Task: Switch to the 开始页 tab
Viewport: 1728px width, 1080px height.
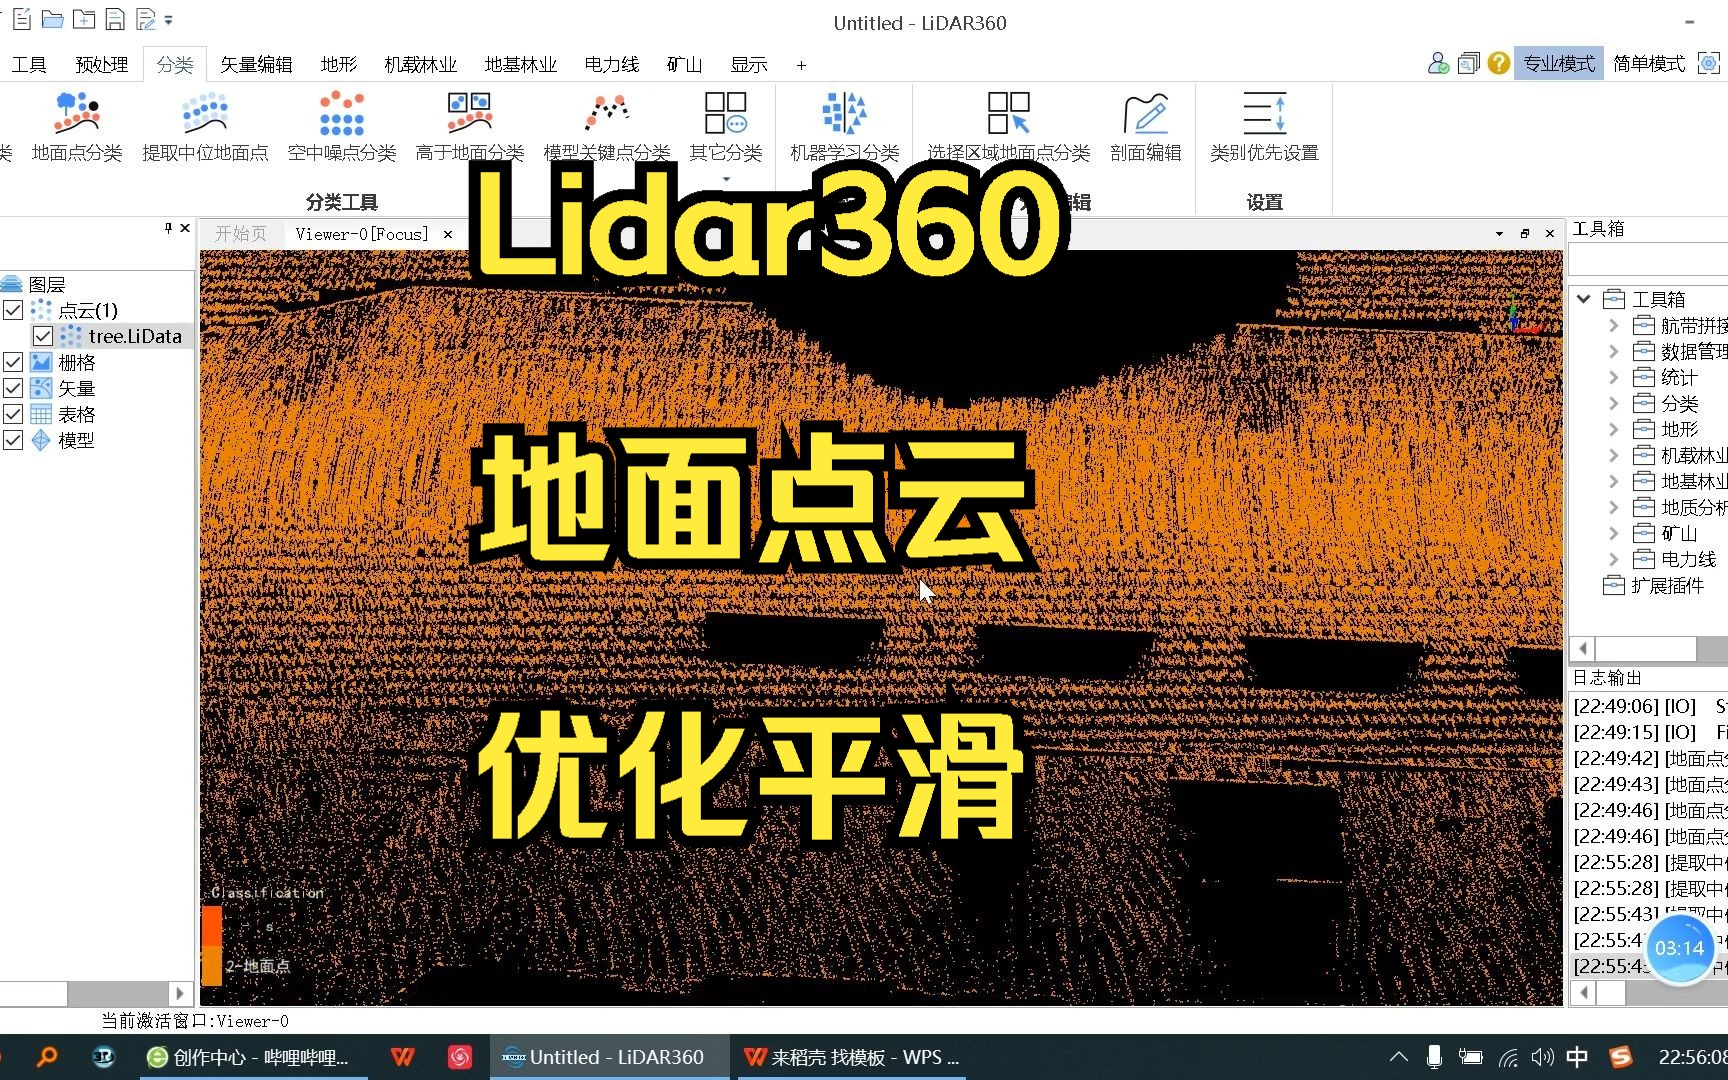Action: point(241,234)
